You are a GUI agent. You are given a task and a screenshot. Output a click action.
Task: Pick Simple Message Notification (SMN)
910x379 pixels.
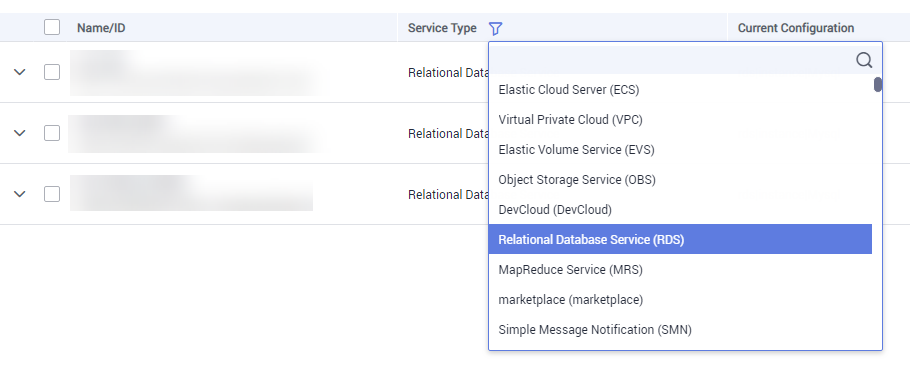680,330
